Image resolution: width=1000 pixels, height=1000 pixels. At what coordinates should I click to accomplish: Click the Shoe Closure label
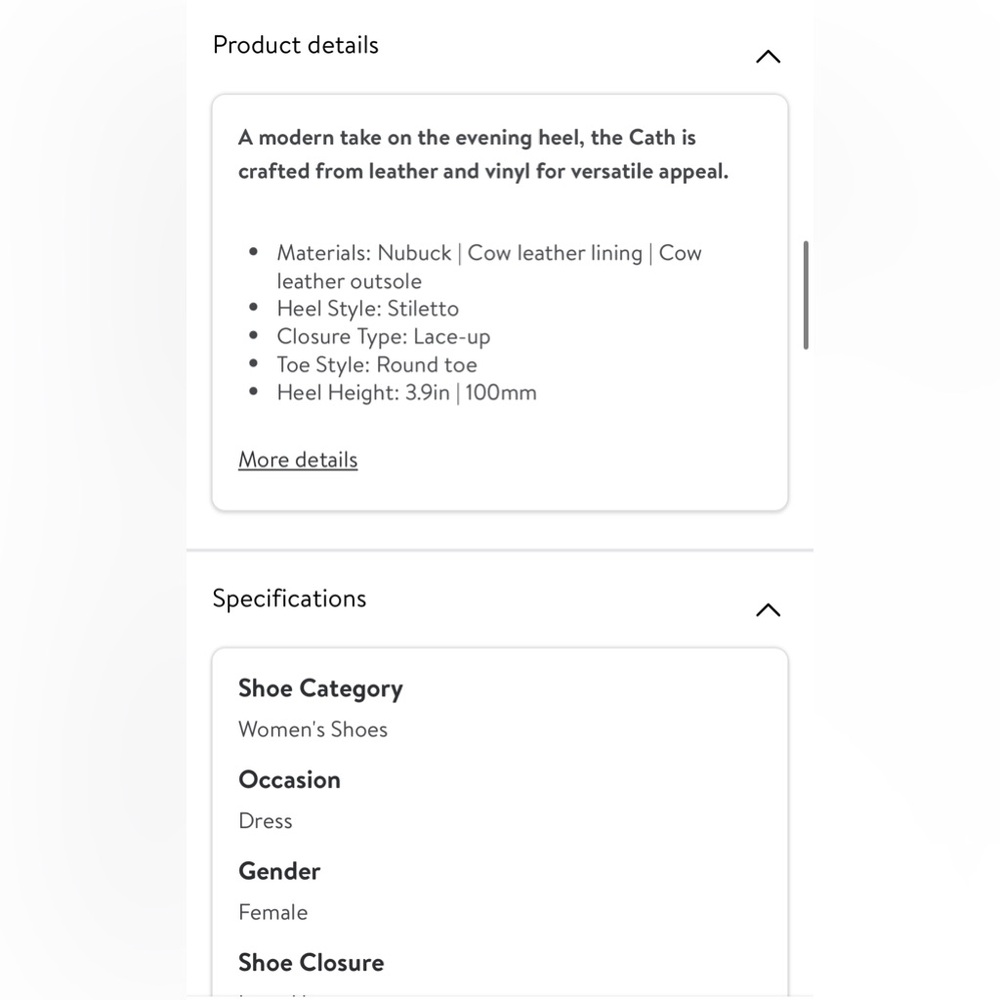pos(310,963)
